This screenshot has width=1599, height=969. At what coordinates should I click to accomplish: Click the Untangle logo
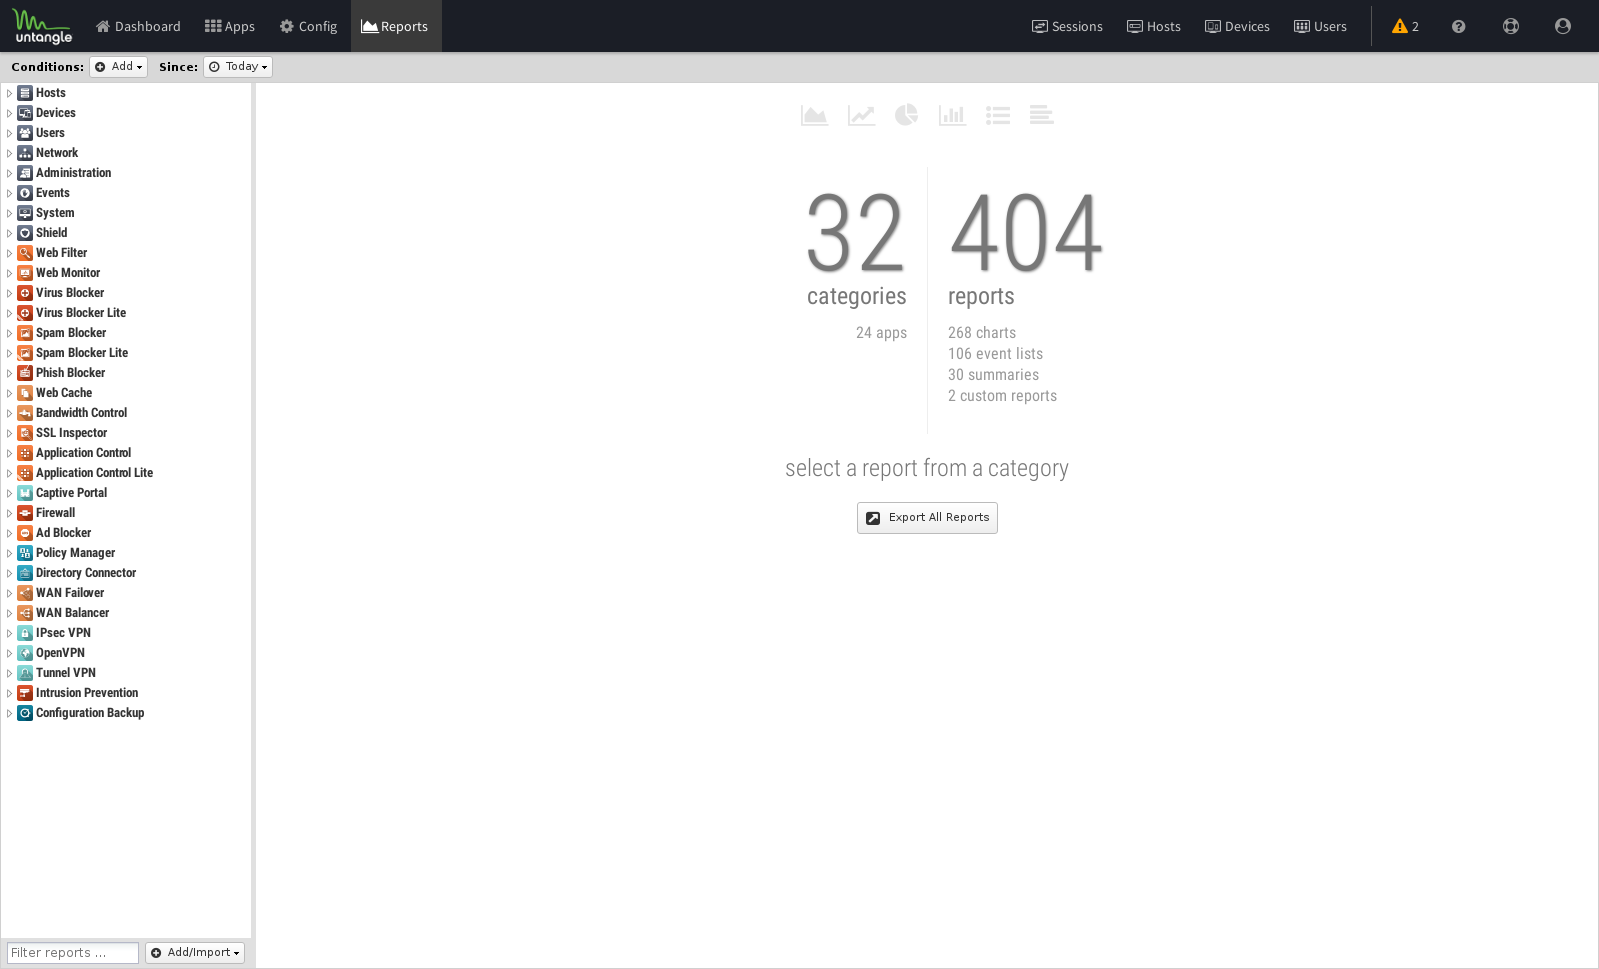point(43,26)
